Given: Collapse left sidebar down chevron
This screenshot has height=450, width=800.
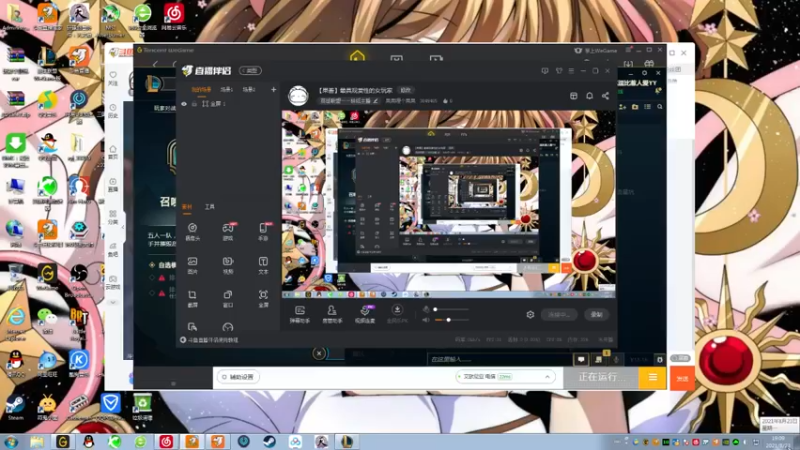Looking at the screenshot, I should click(113, 303).
